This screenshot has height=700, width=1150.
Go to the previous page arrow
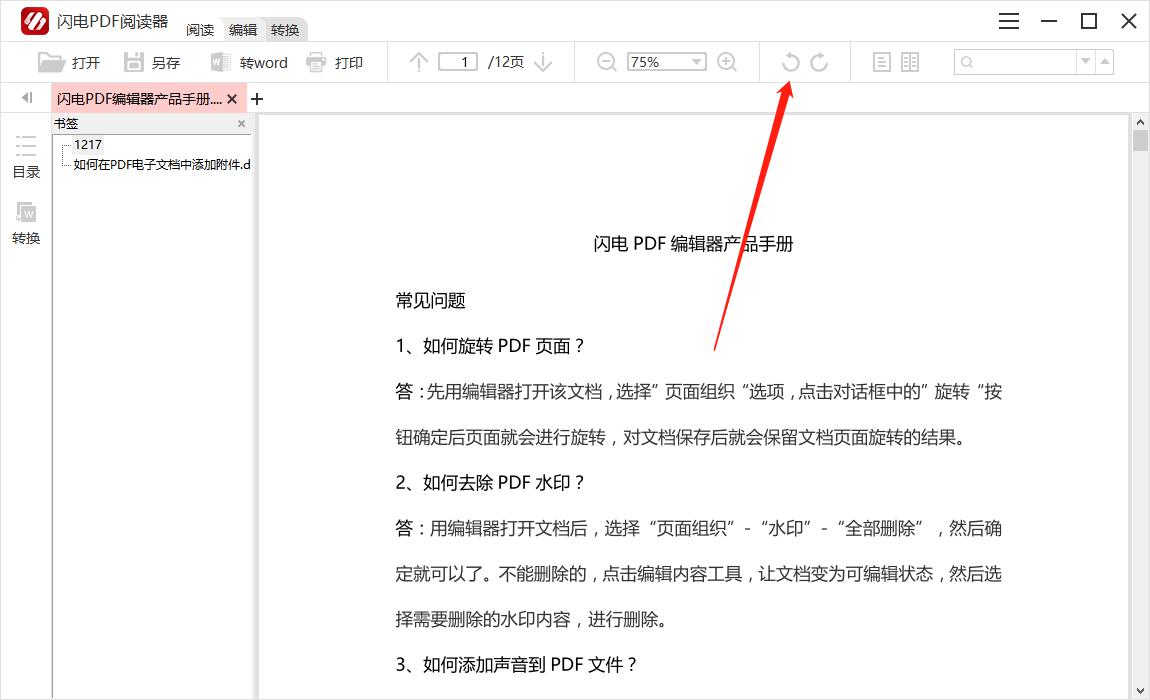(419, 62)
